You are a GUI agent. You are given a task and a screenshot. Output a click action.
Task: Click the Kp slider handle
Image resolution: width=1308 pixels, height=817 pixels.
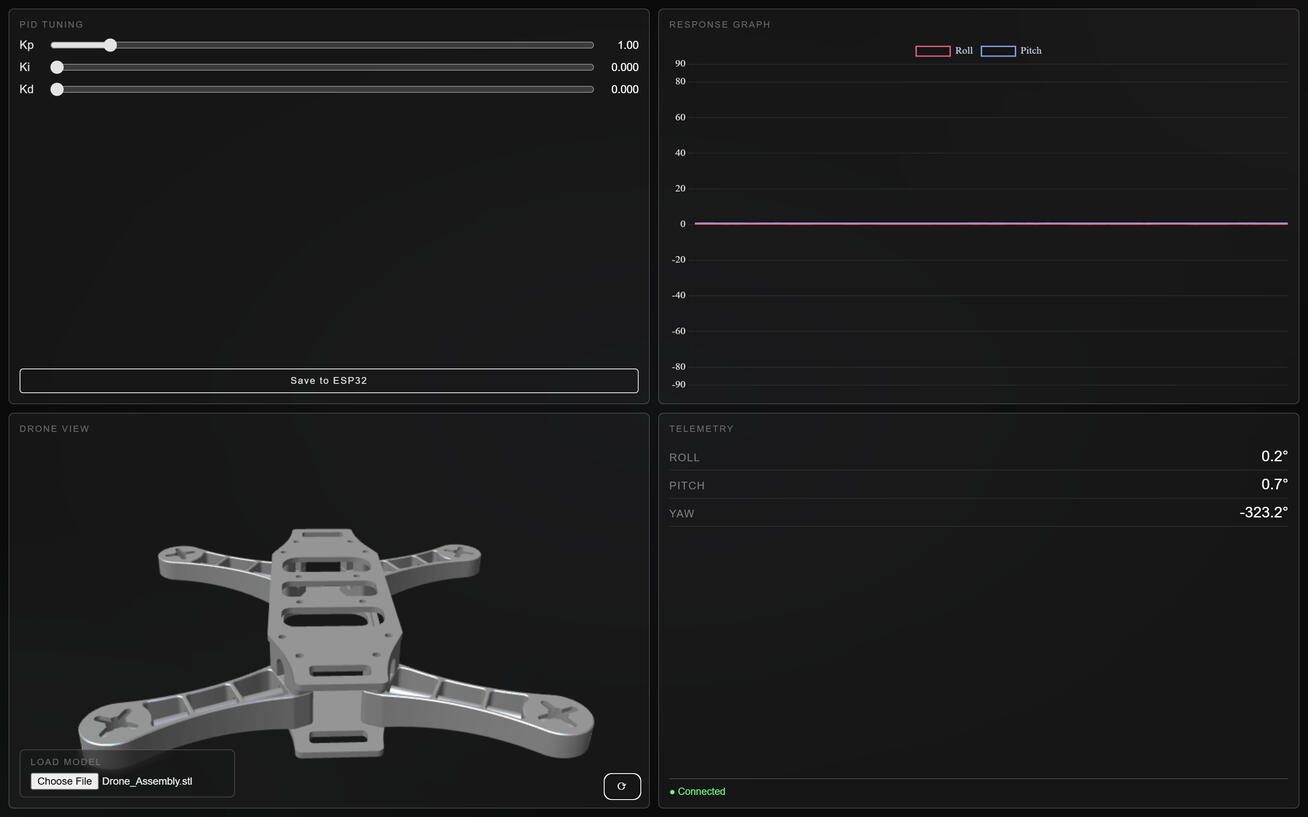(110, 45)
